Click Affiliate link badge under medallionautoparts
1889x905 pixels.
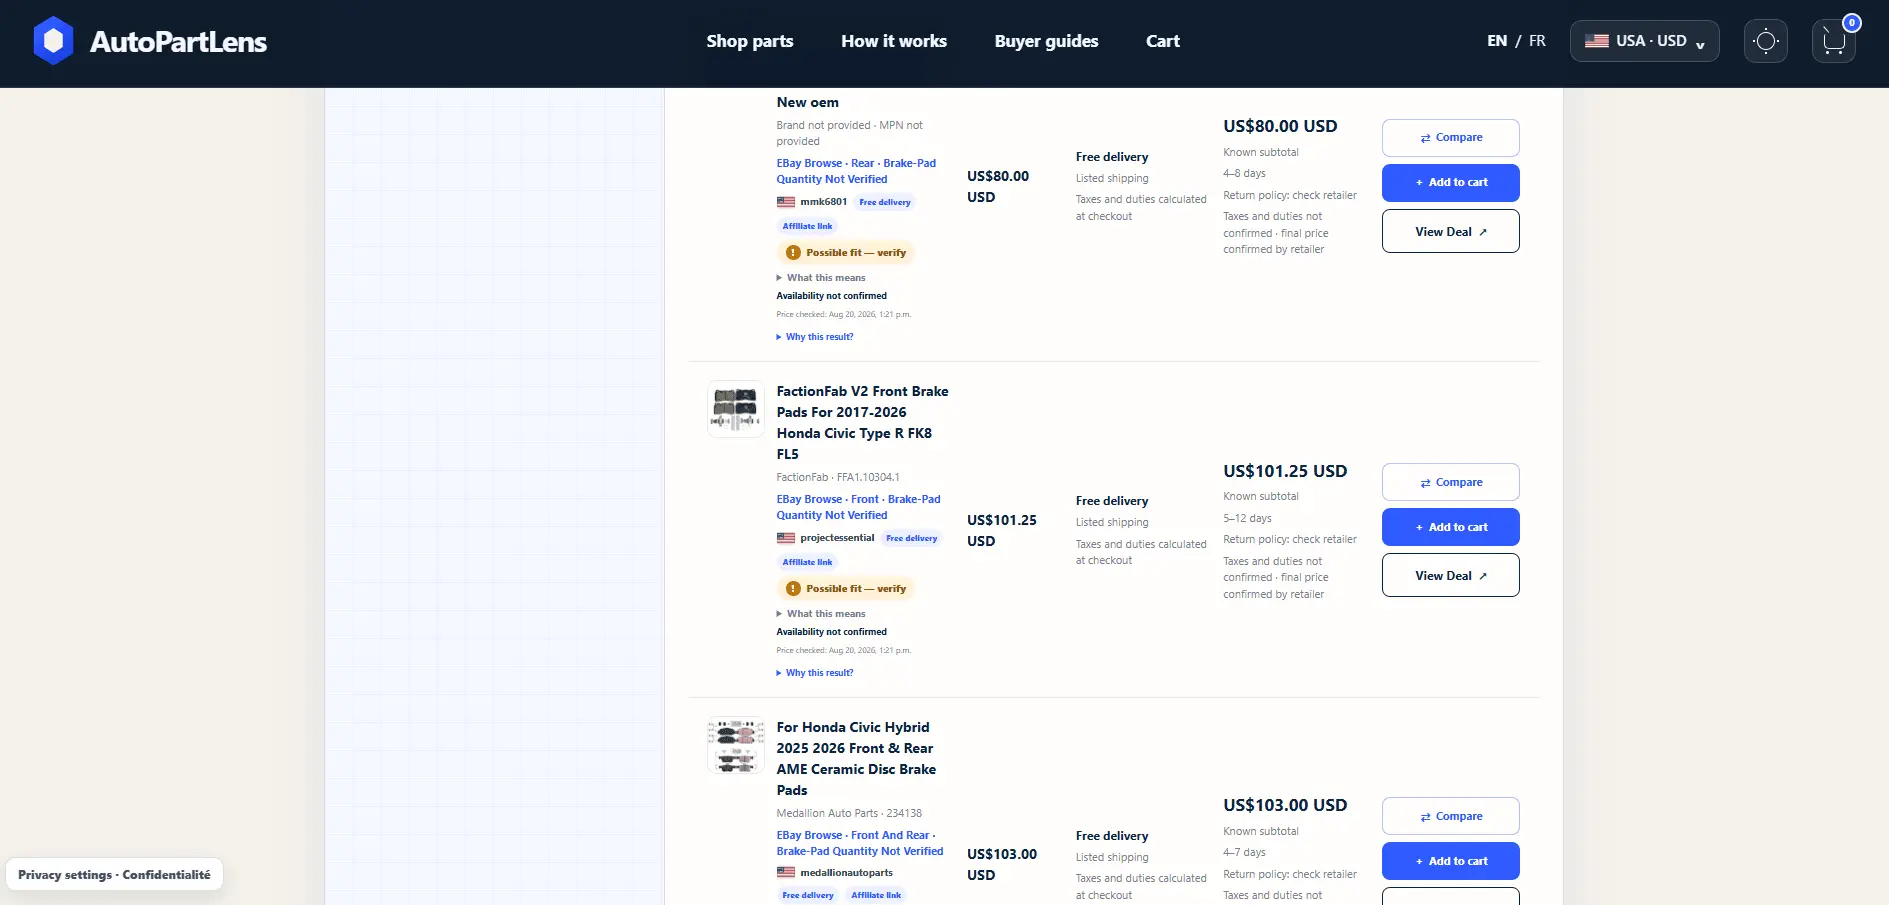(876, 896)
